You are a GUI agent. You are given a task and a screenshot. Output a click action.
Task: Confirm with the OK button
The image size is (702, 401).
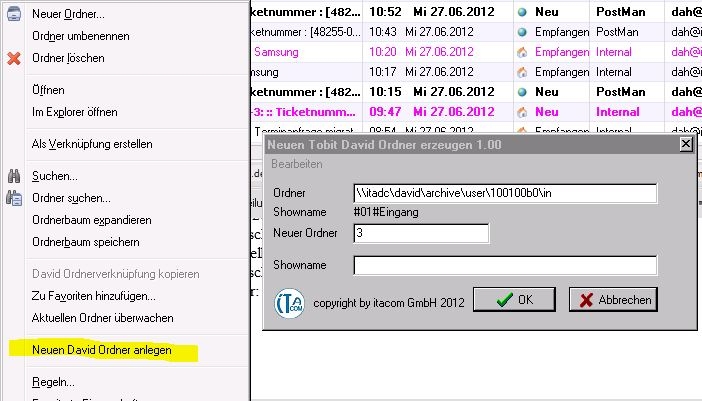pyautogui.click(x=514, y=299)
